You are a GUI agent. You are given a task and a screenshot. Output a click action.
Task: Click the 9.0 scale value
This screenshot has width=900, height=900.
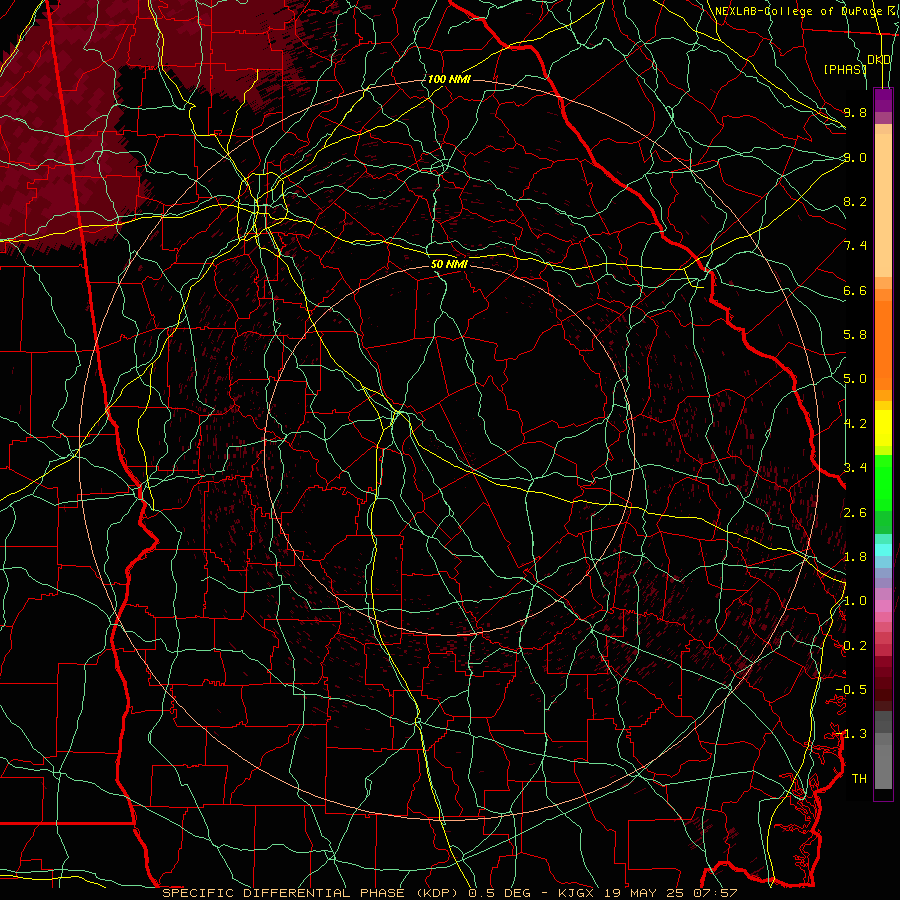click(x=855, y=157)
